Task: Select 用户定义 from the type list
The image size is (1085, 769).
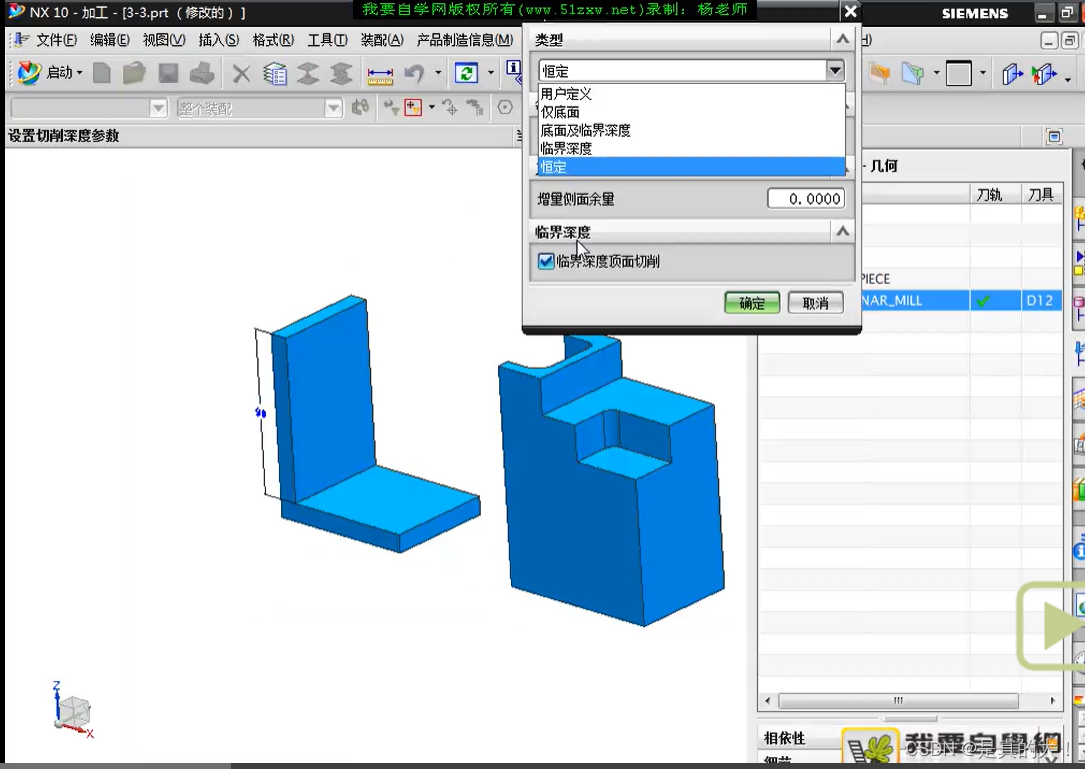Action: [x=691, y=93]
